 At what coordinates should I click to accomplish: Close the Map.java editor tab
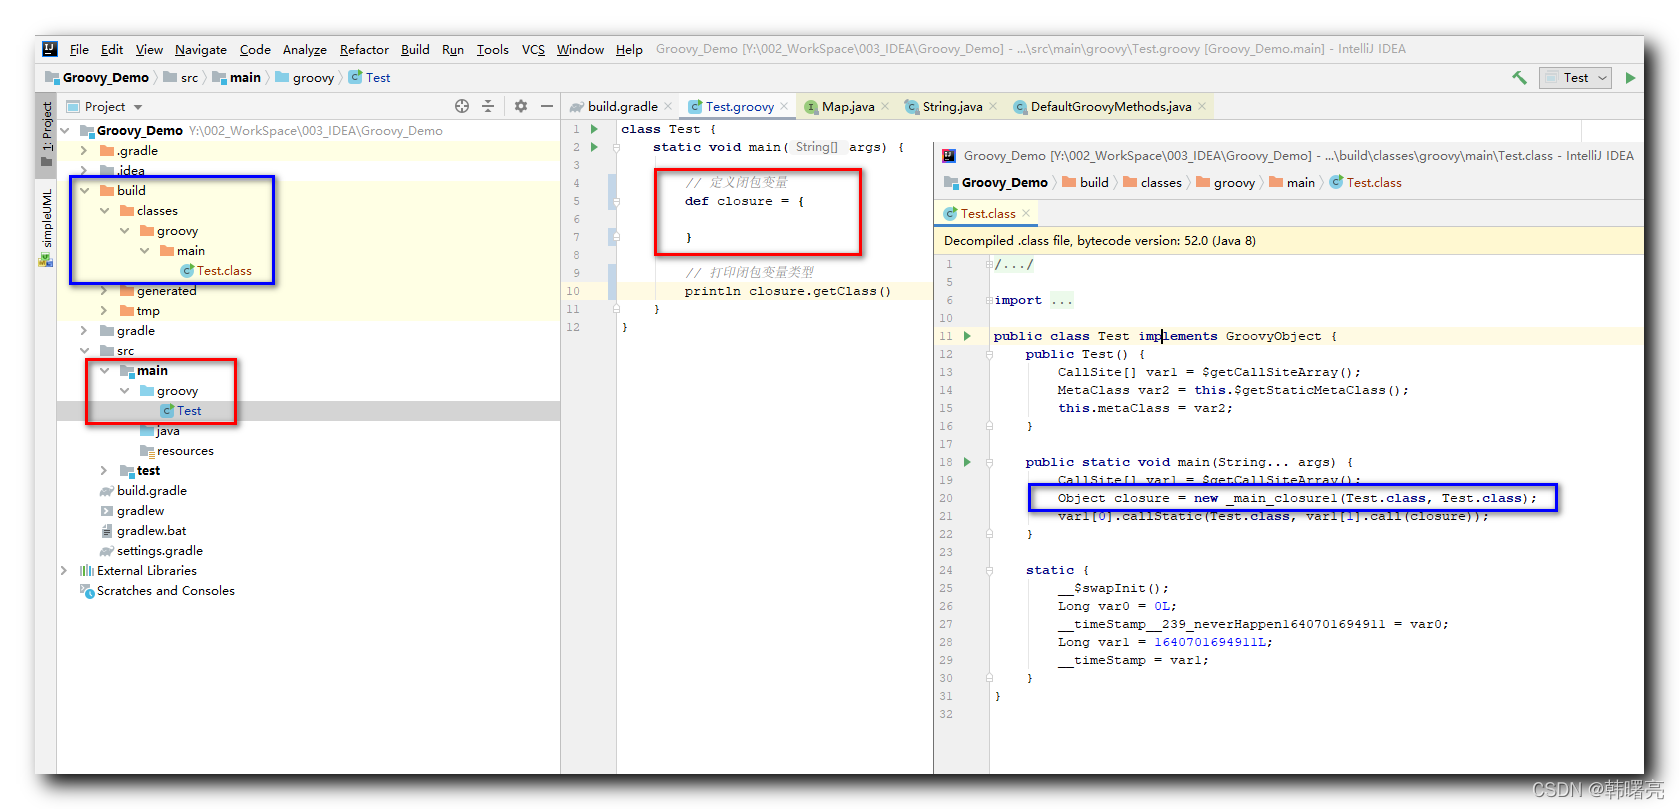coord(885,106)
